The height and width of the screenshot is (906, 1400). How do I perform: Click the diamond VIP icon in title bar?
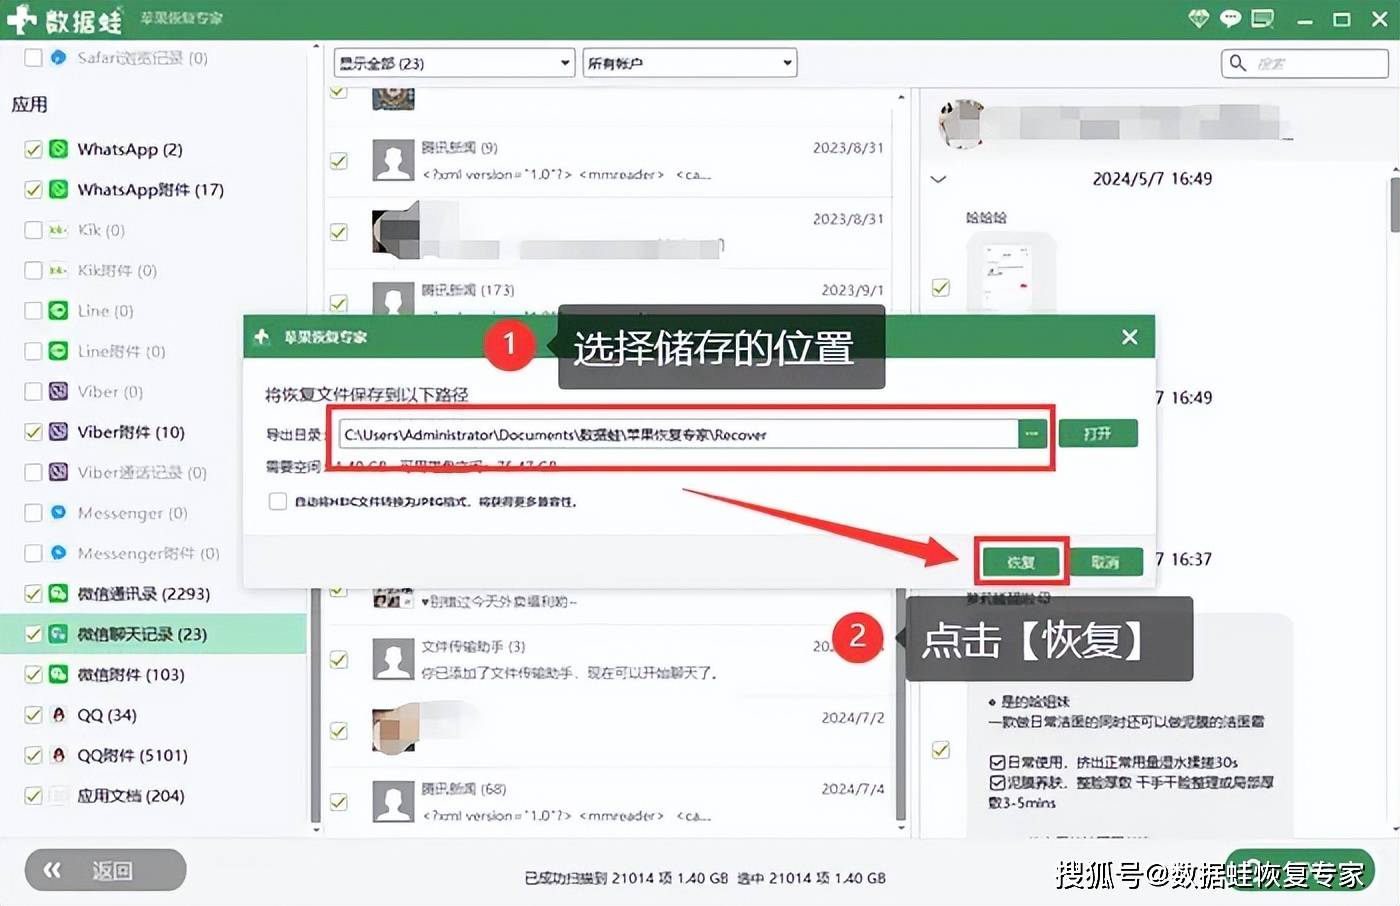pos(1199,18)
